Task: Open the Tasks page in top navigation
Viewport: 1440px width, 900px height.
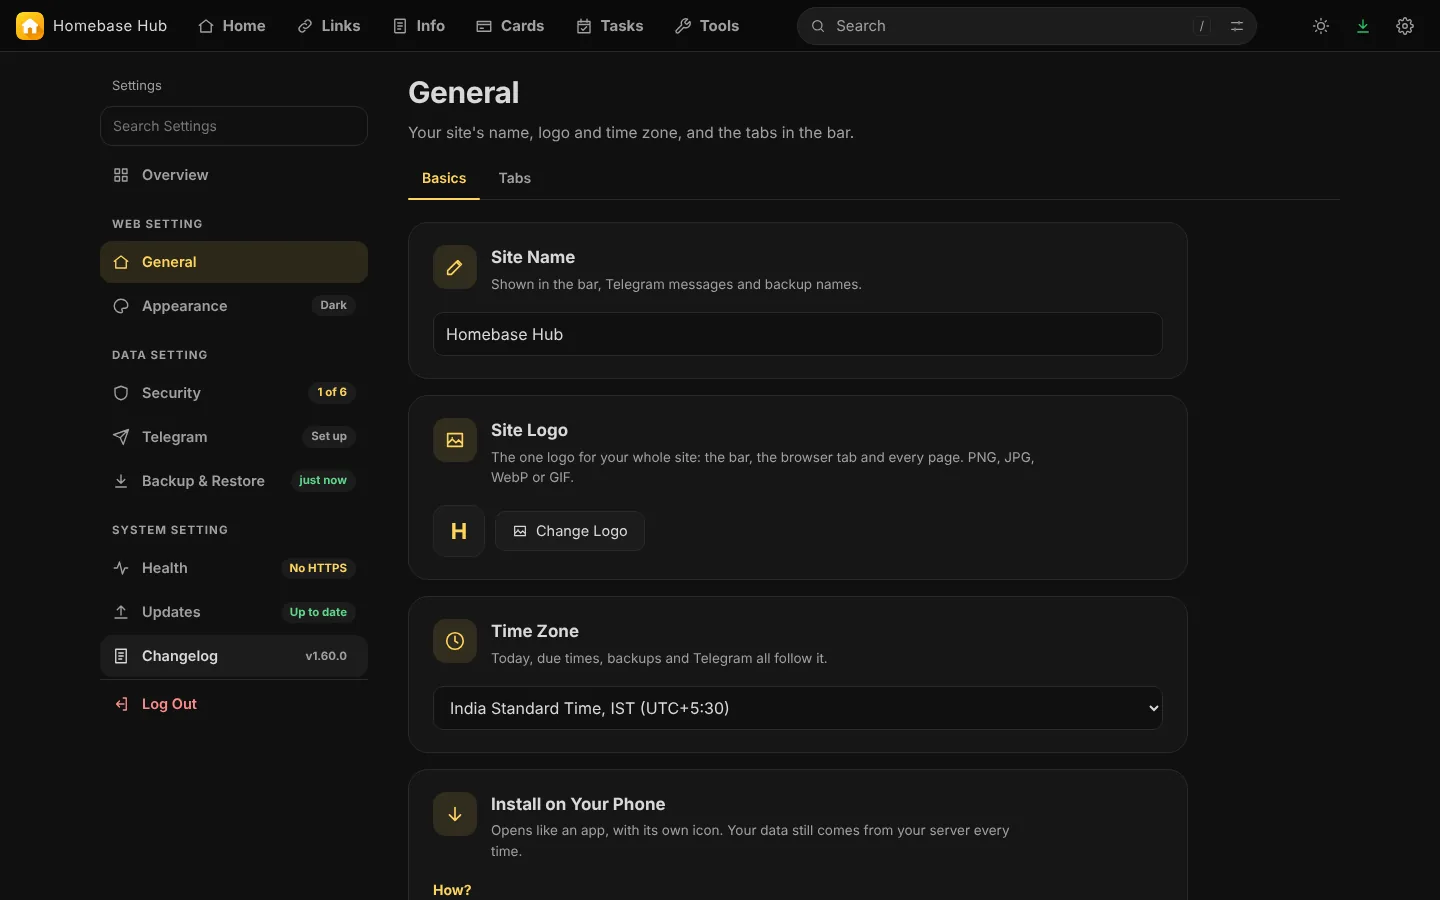Action: (x=610, y=26)
